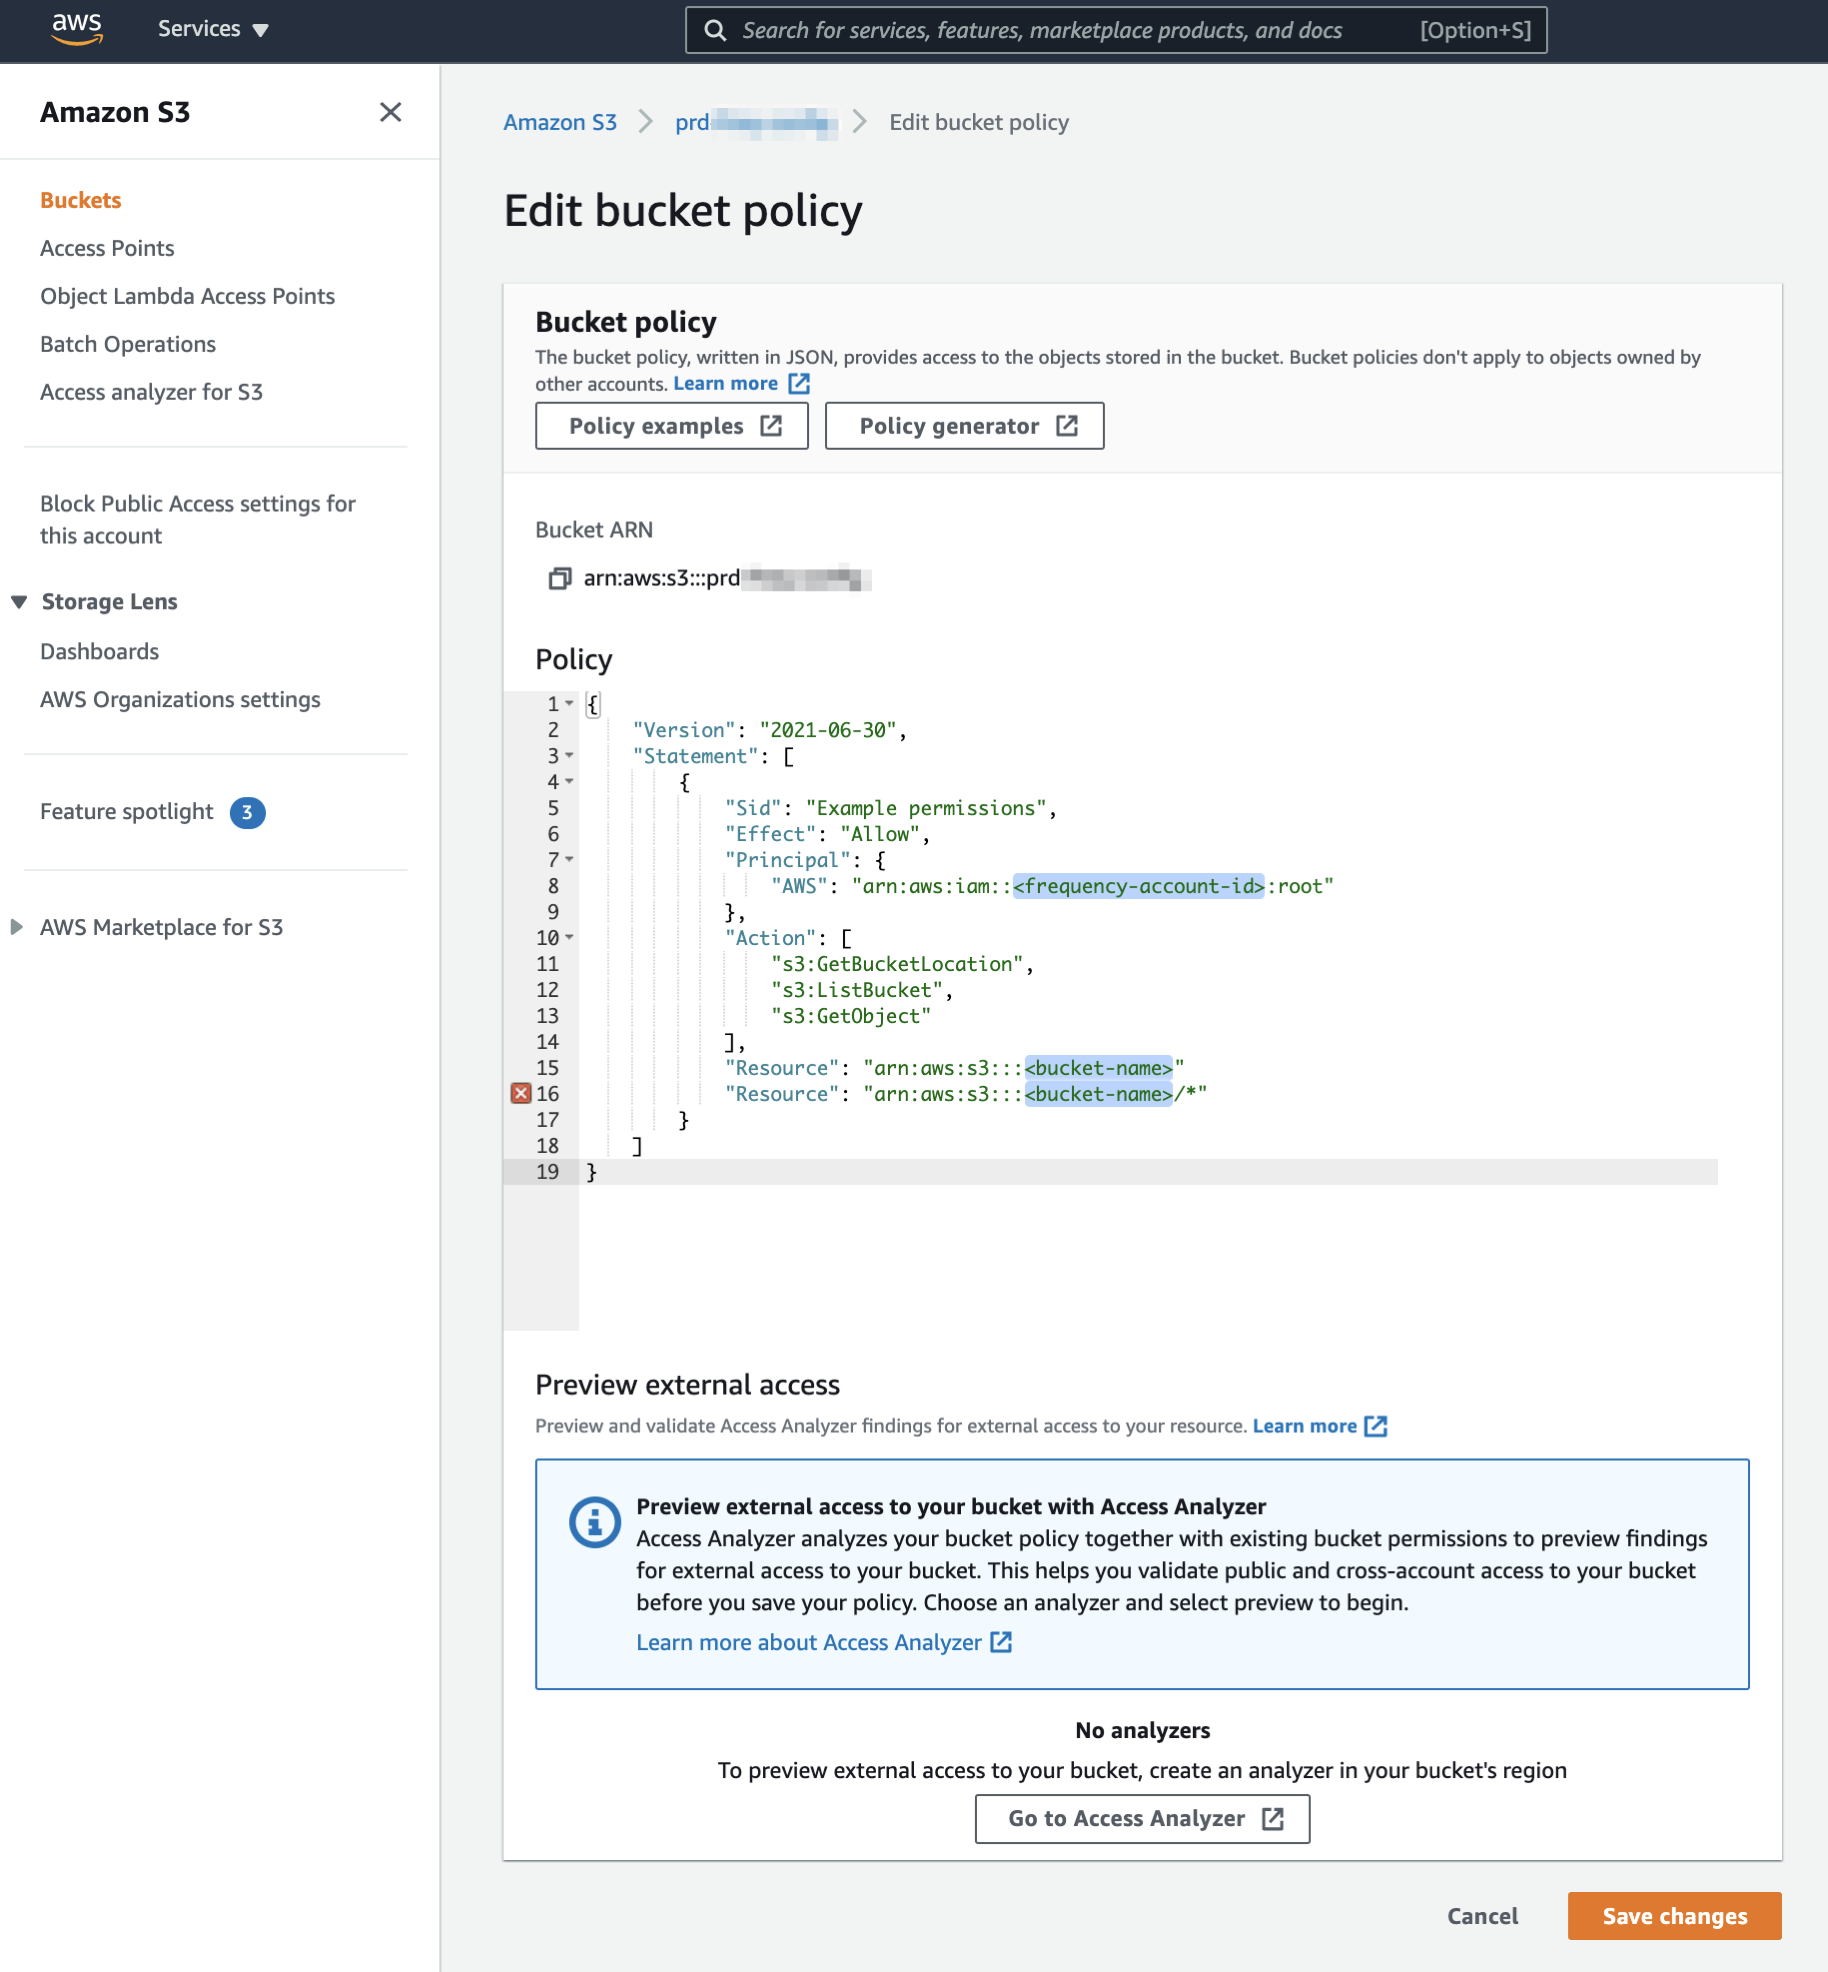The height and width of the screenshot is (1972, 1828).
Task: Click the frequency-account-id placeholder in policy
Action: pyautogui.click(x=1139, y=886)
